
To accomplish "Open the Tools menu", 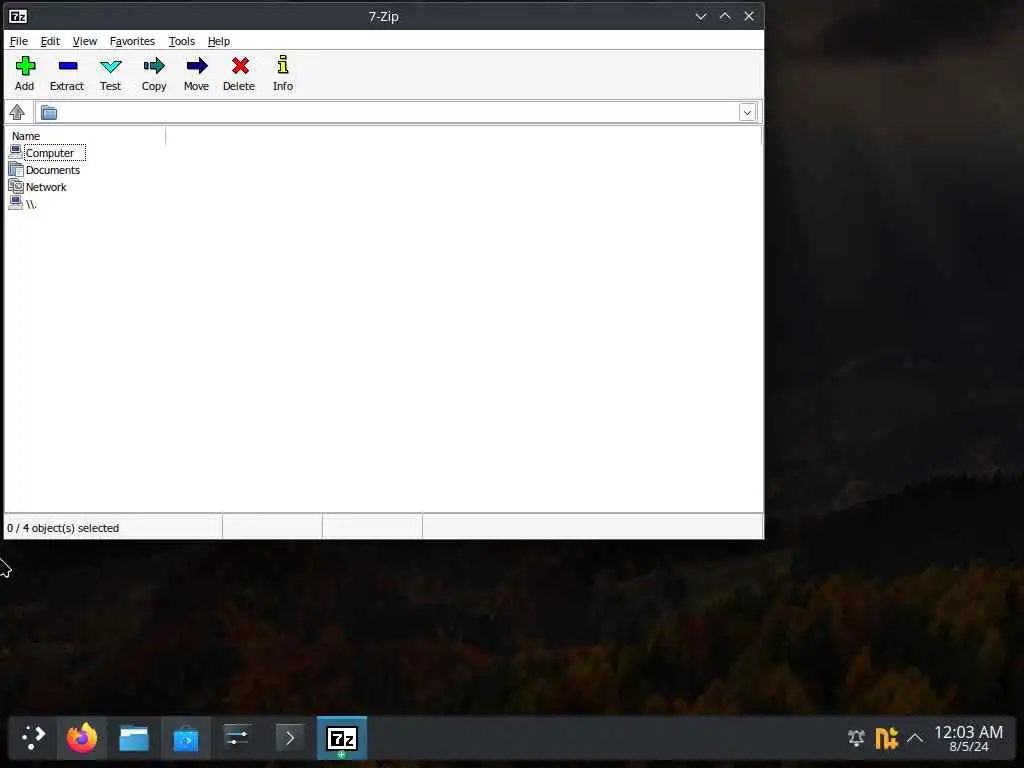I will tap(182, 41).
